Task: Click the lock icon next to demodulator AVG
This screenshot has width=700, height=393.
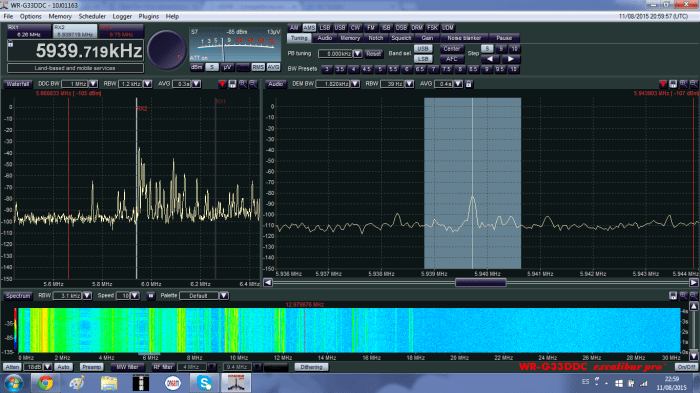Action: [x=469, y=84]
